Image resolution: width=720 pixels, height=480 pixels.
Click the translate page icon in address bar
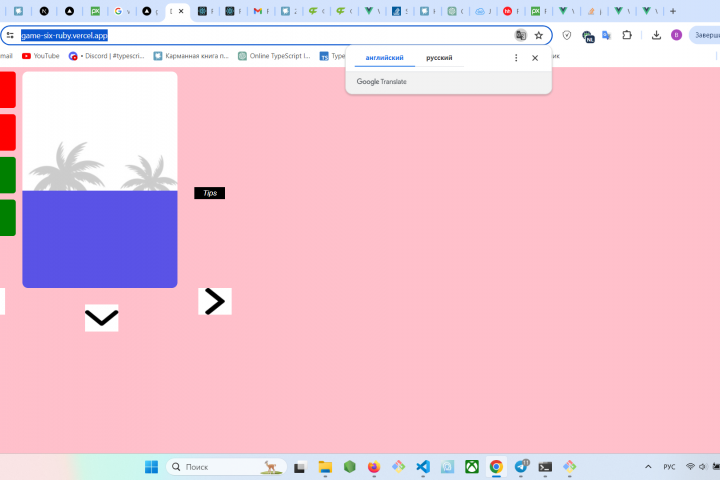(521, 35)
